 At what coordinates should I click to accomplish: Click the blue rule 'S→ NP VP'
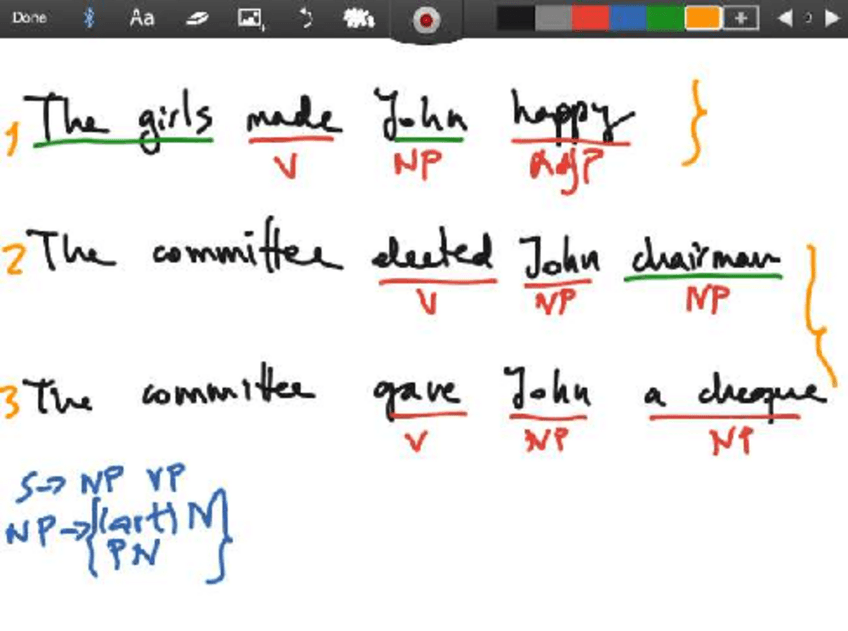point(101,481)
